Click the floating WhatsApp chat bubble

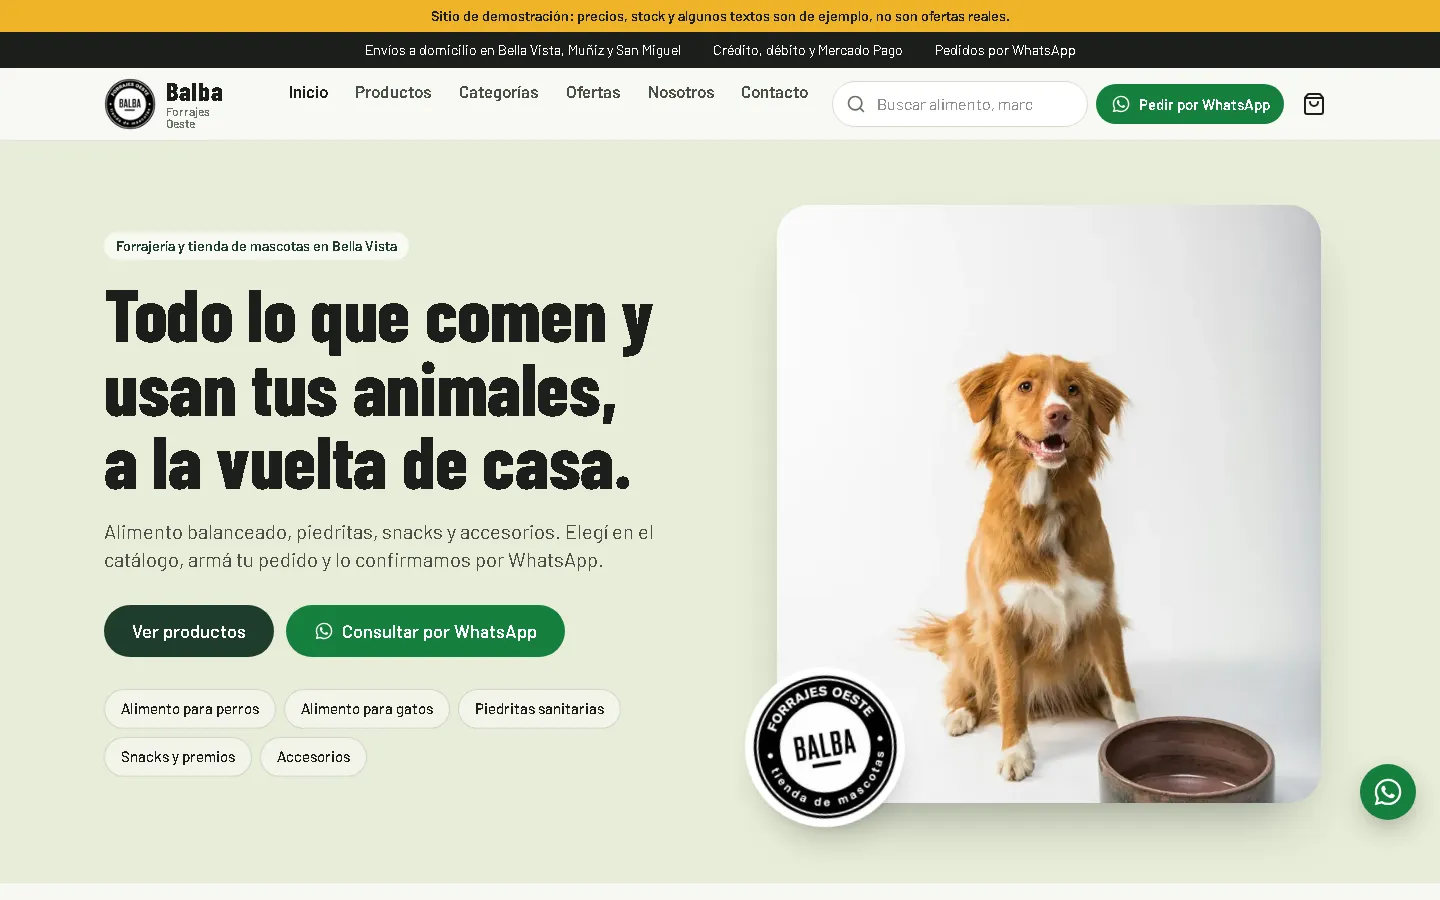tap(1388, 792)
